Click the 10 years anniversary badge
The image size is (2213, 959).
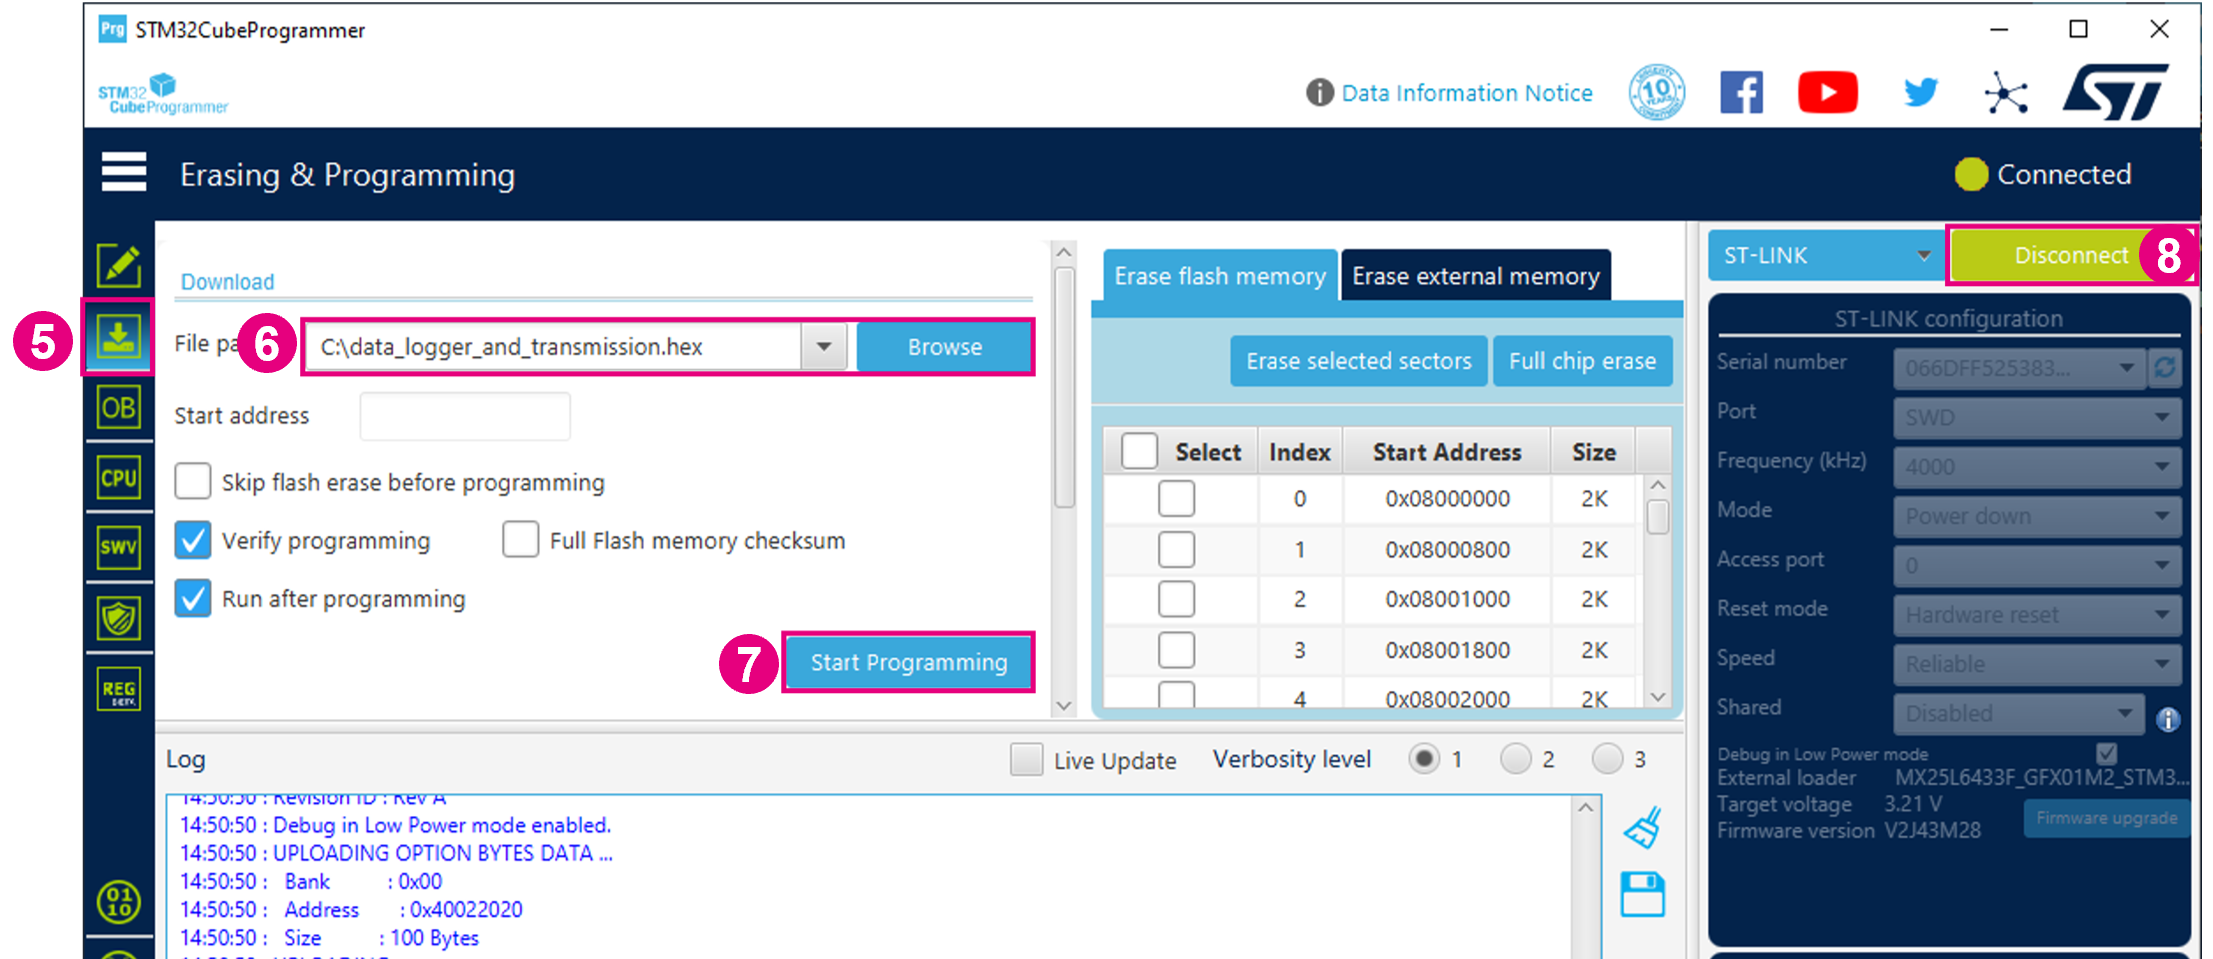[1657, 93]
